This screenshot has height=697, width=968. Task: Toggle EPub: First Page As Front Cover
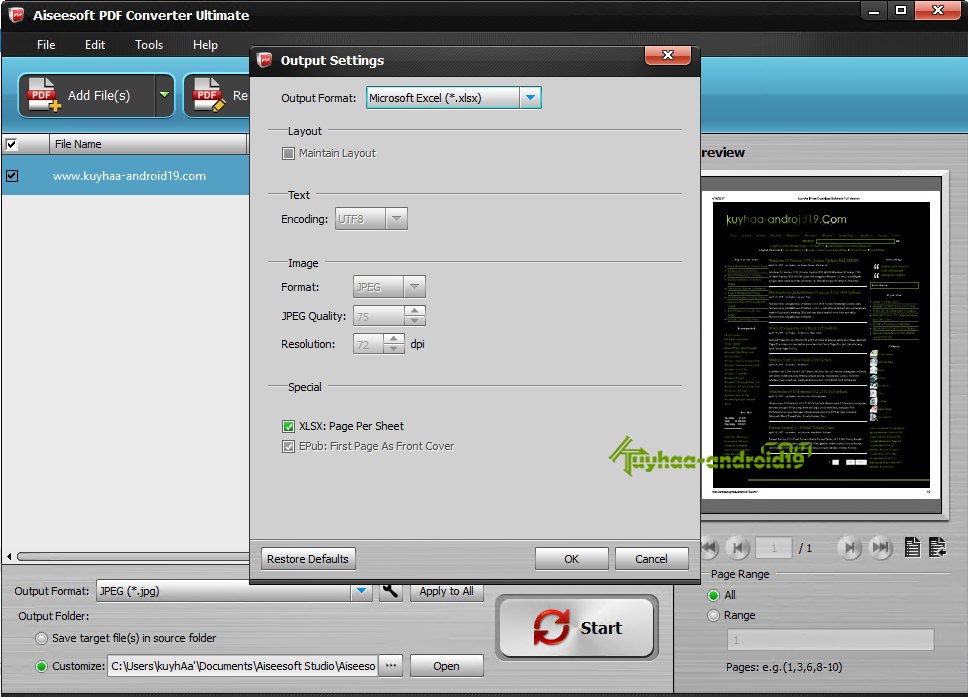288,446
